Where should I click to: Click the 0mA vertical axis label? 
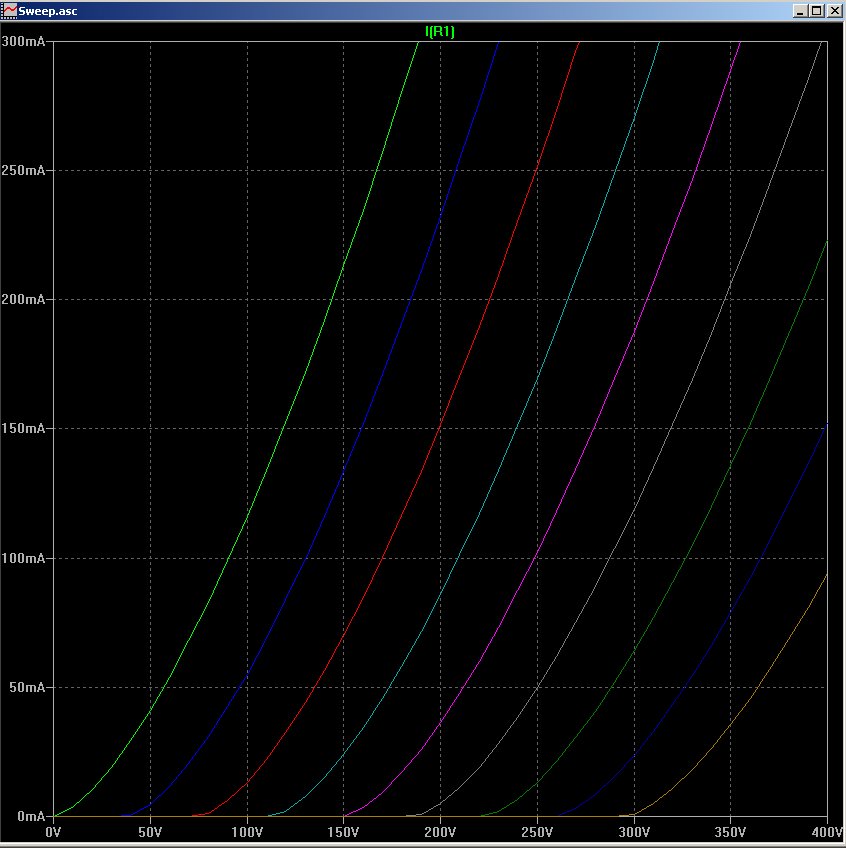click(31, 816)
